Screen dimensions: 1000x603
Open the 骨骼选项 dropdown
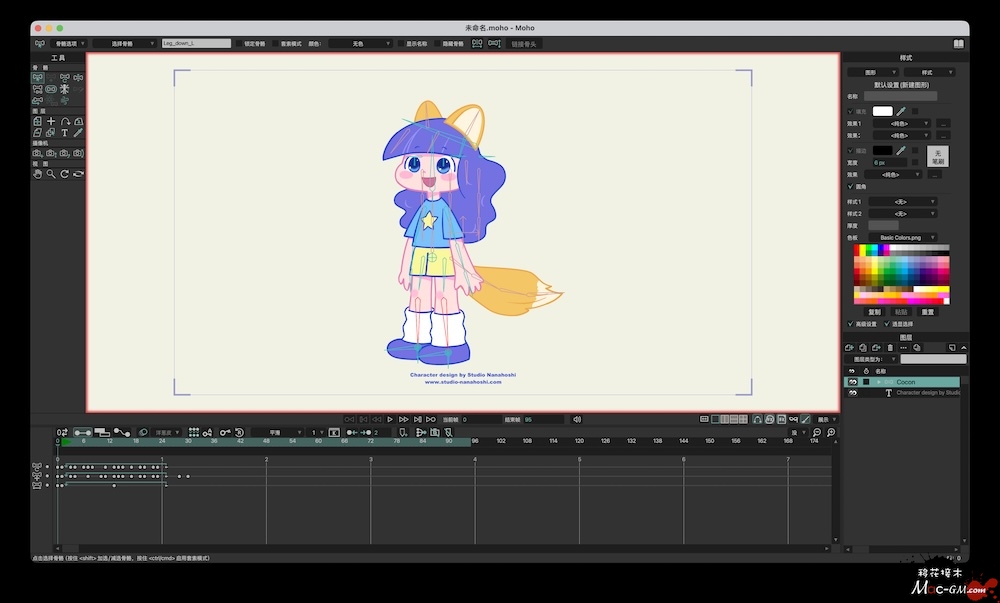pyautogui.click(x=68, y=44)
